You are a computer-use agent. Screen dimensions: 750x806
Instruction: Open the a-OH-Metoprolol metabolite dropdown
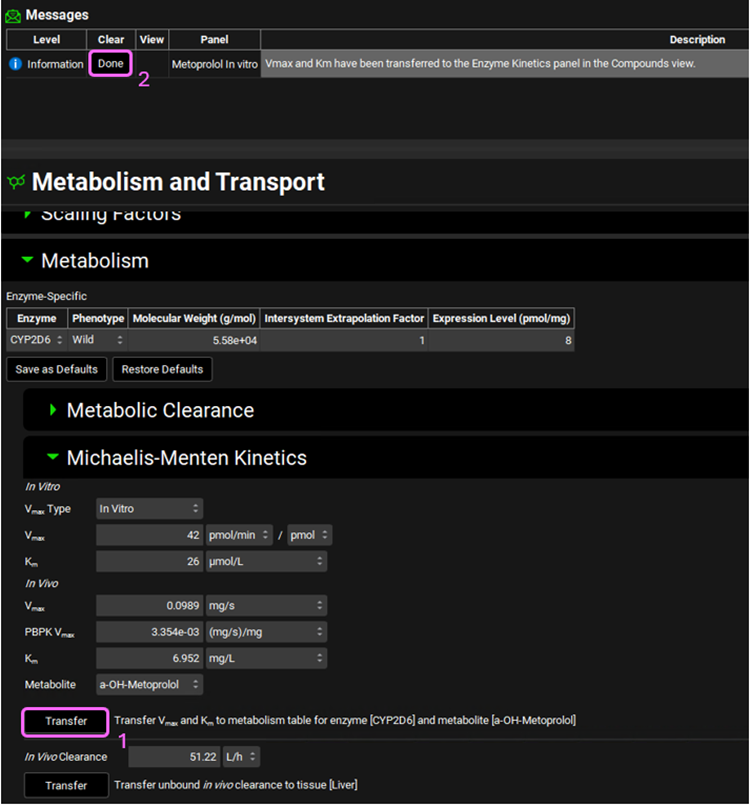[x=149, y=685]
